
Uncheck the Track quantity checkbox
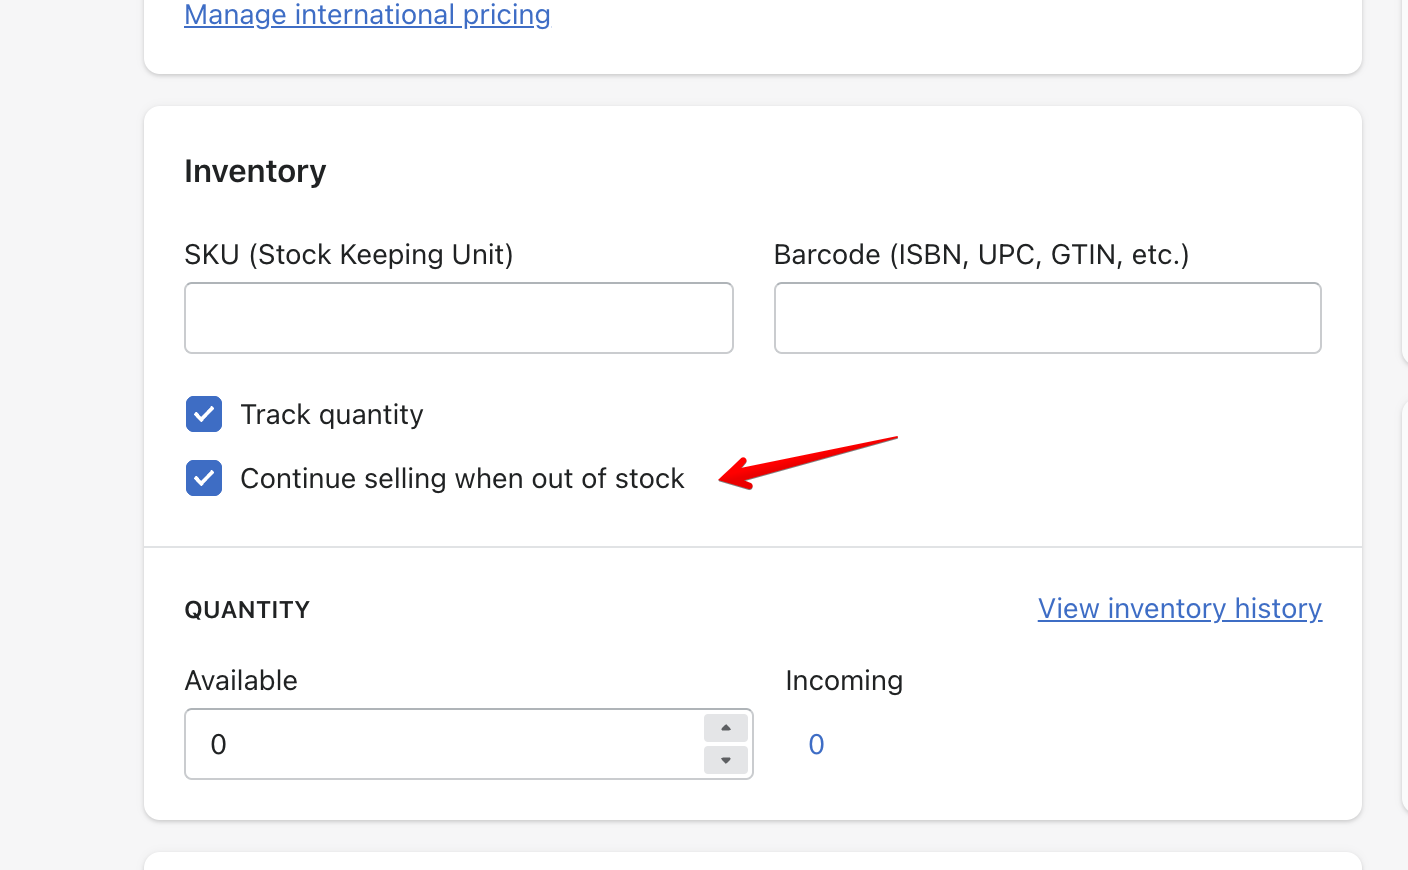[x=204, y=414]
